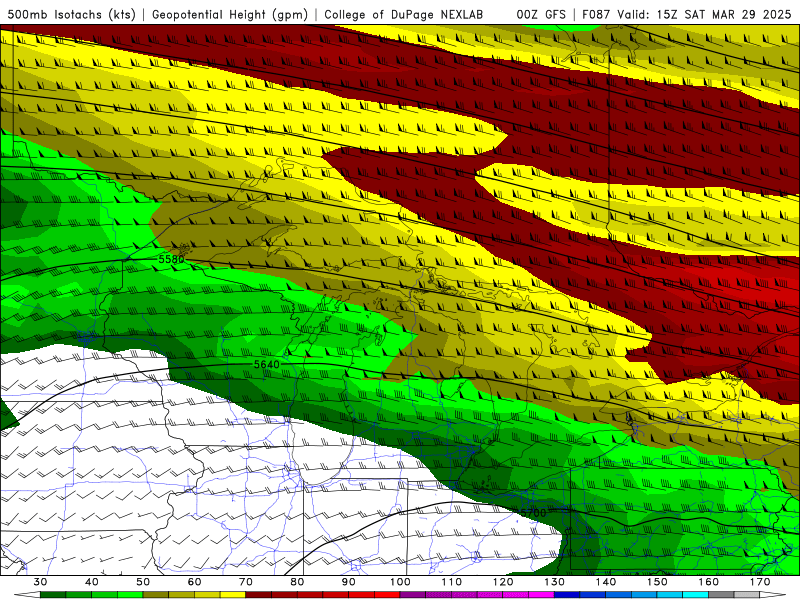Click the bright red legend swatch before 100
The height and width of the screenshot is (600, 800).
[387, 595]
